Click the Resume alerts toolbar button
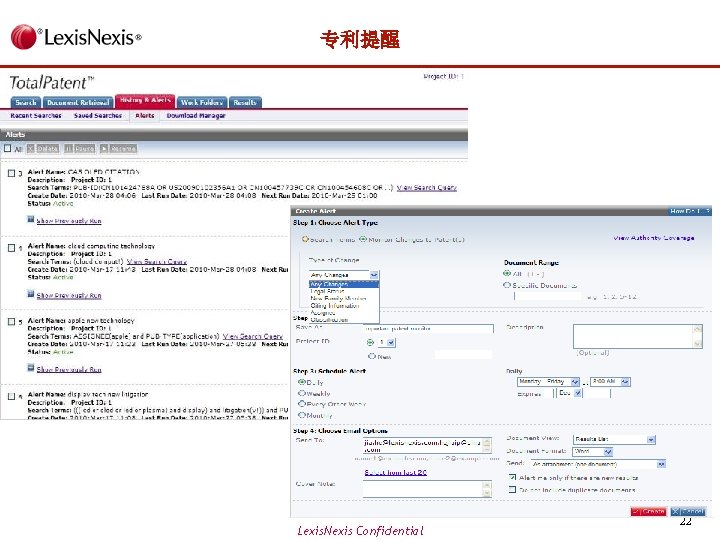The height and width of the screenshot is (540, 720). pyautogui.click(x=118, y=149)
